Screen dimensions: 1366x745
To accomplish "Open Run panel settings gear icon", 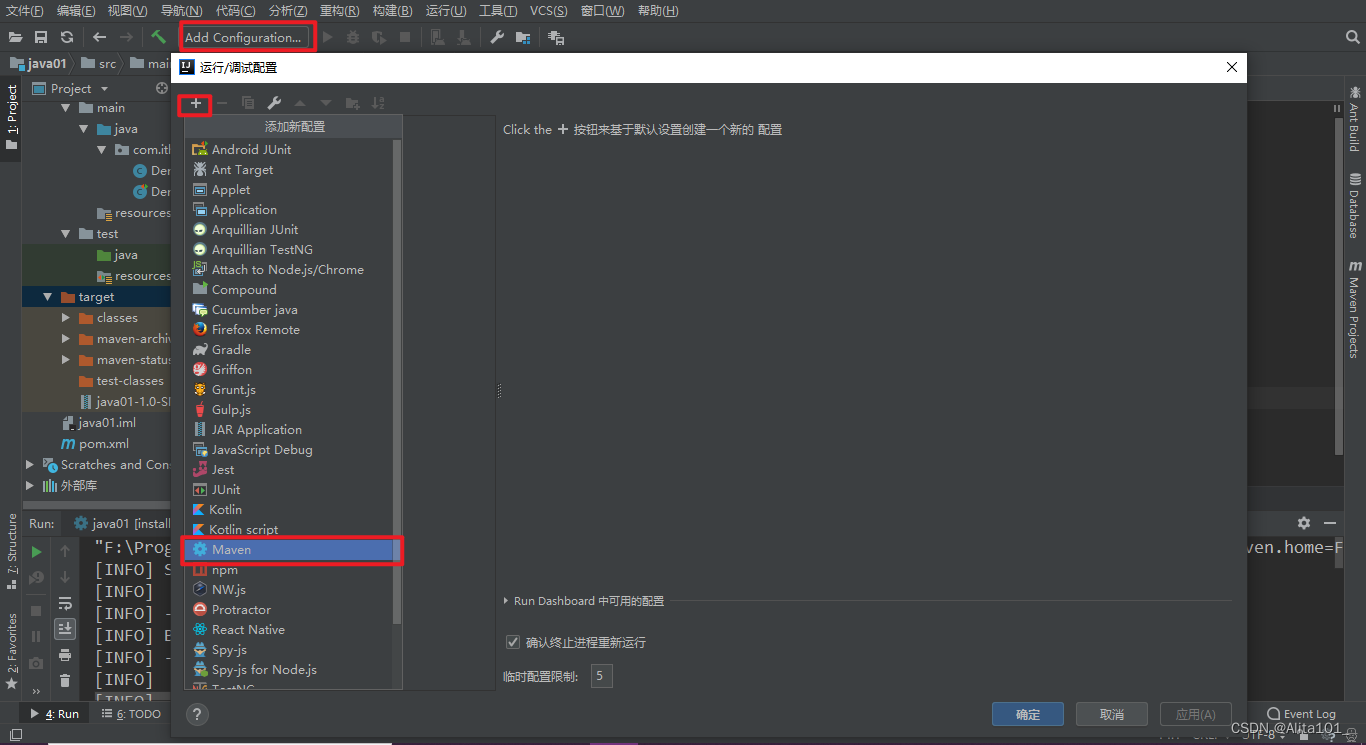I will pos(1303,523).
